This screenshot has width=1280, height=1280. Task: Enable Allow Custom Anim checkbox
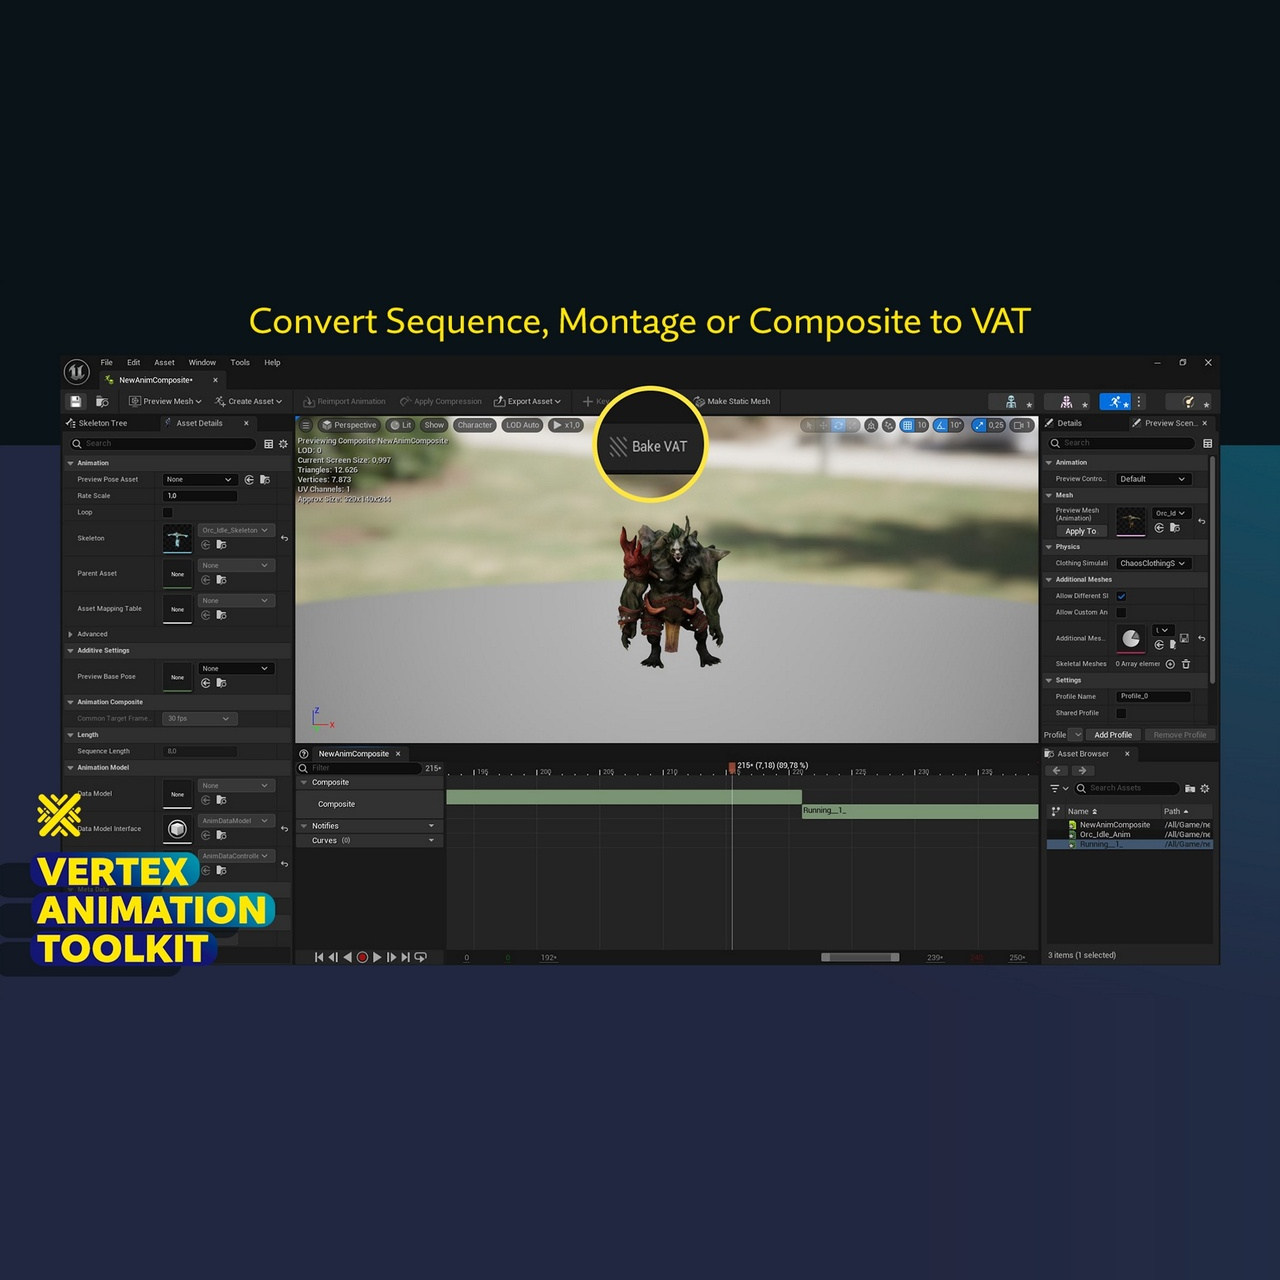tap(1121, 612)
